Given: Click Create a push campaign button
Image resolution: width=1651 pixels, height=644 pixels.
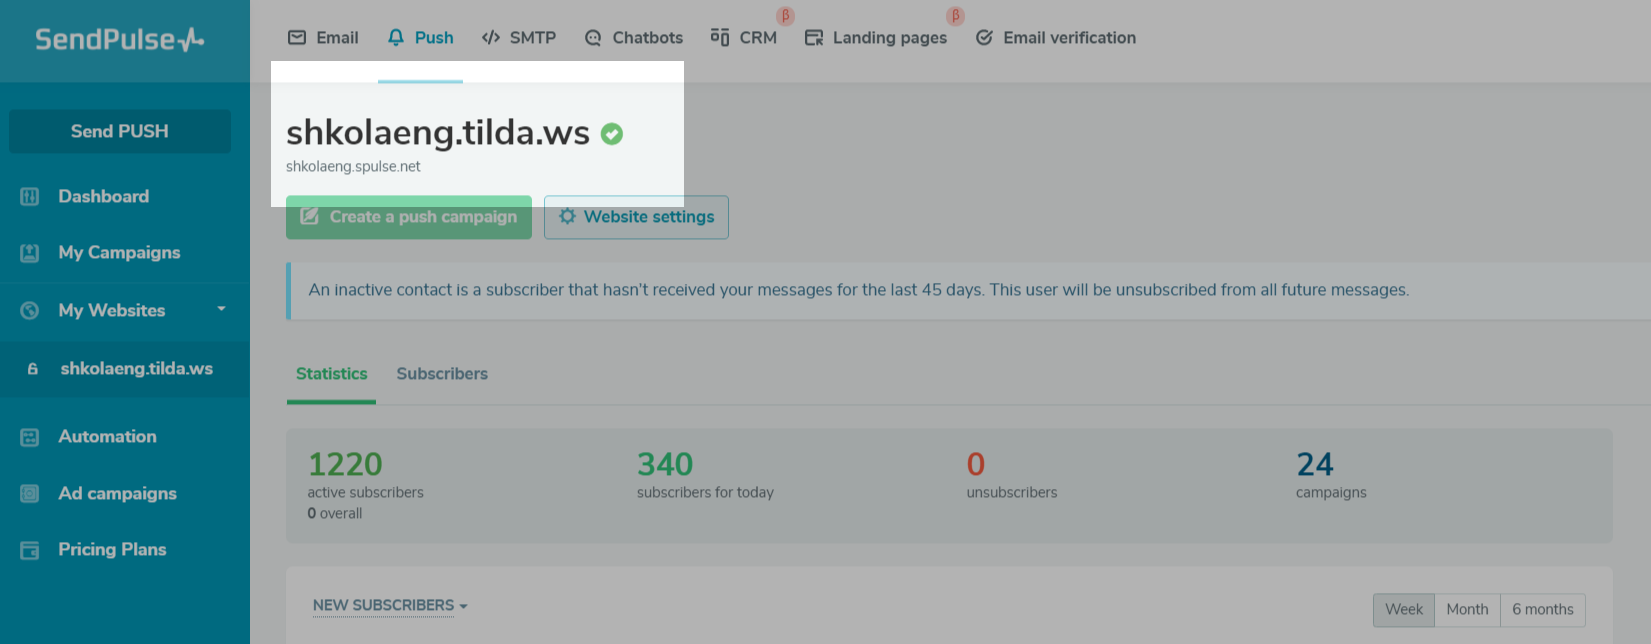Looking at the screenshot, I should click(409, 217).
